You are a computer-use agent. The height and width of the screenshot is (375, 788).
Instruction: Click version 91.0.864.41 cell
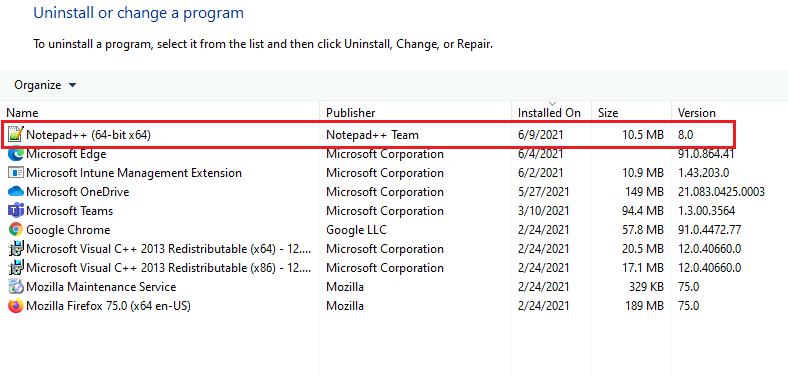click(706, 154)
